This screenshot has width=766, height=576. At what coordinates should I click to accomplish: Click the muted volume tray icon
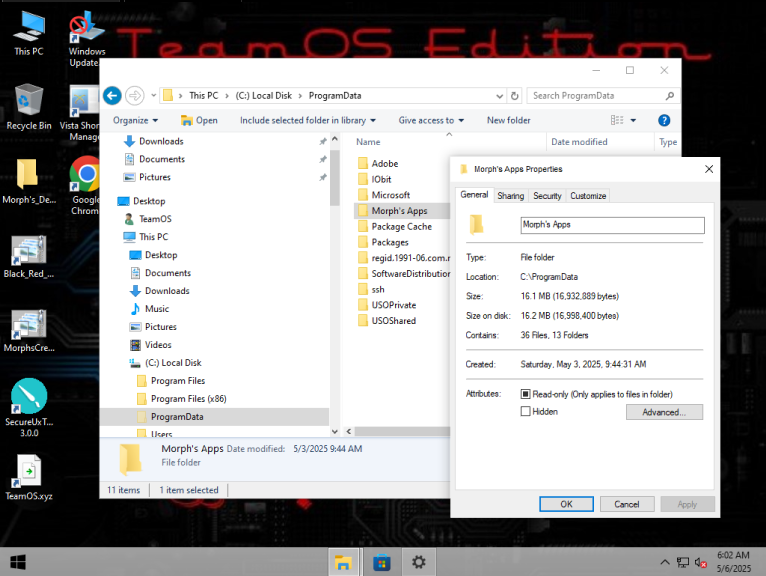[x=701, y=563]
